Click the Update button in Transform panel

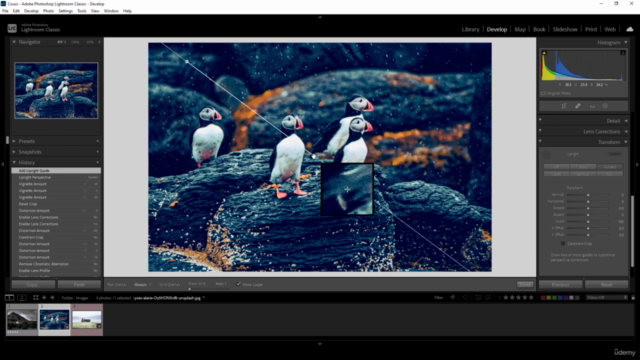click(615, 154)
